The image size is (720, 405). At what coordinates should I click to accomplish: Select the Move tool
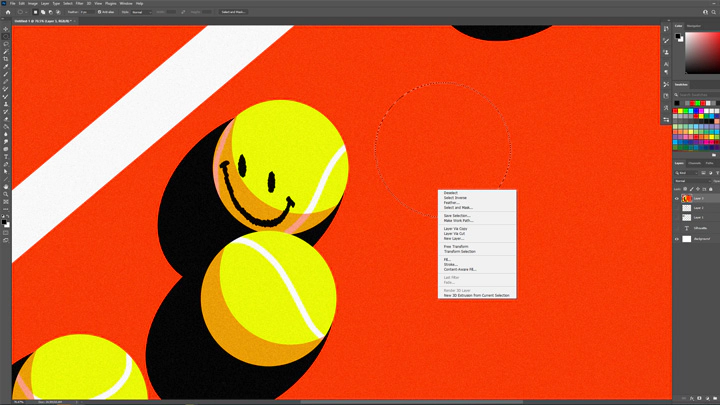pos(6,29)
